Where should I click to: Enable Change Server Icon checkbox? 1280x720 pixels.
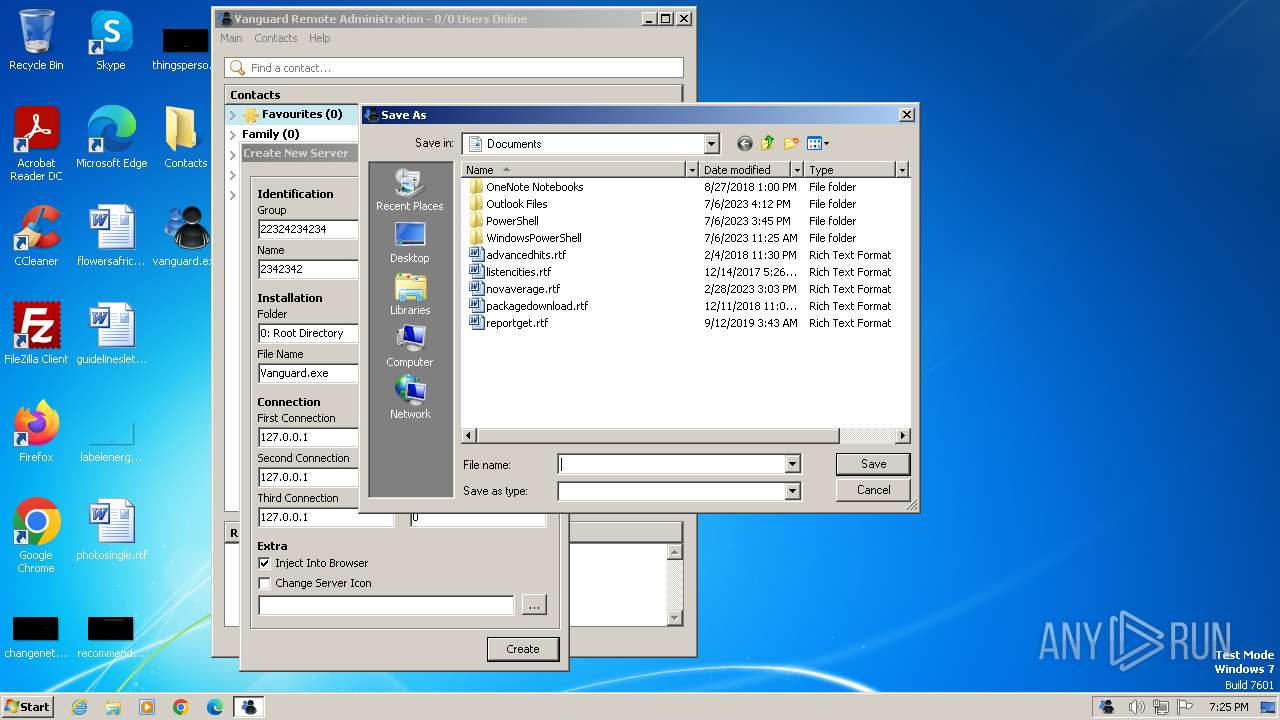coord(264,583)
